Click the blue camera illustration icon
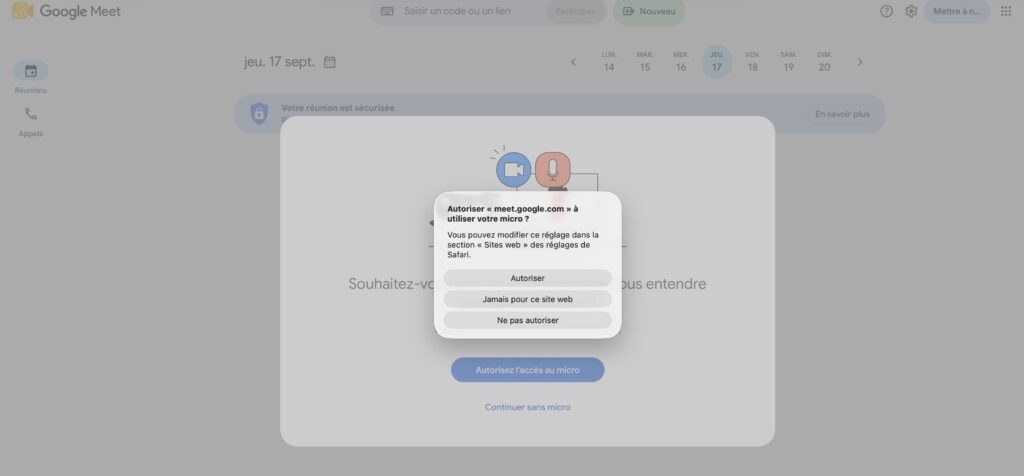Image resolution: width=1024 pixels, height=476 pixels. (x=513, y=170)
